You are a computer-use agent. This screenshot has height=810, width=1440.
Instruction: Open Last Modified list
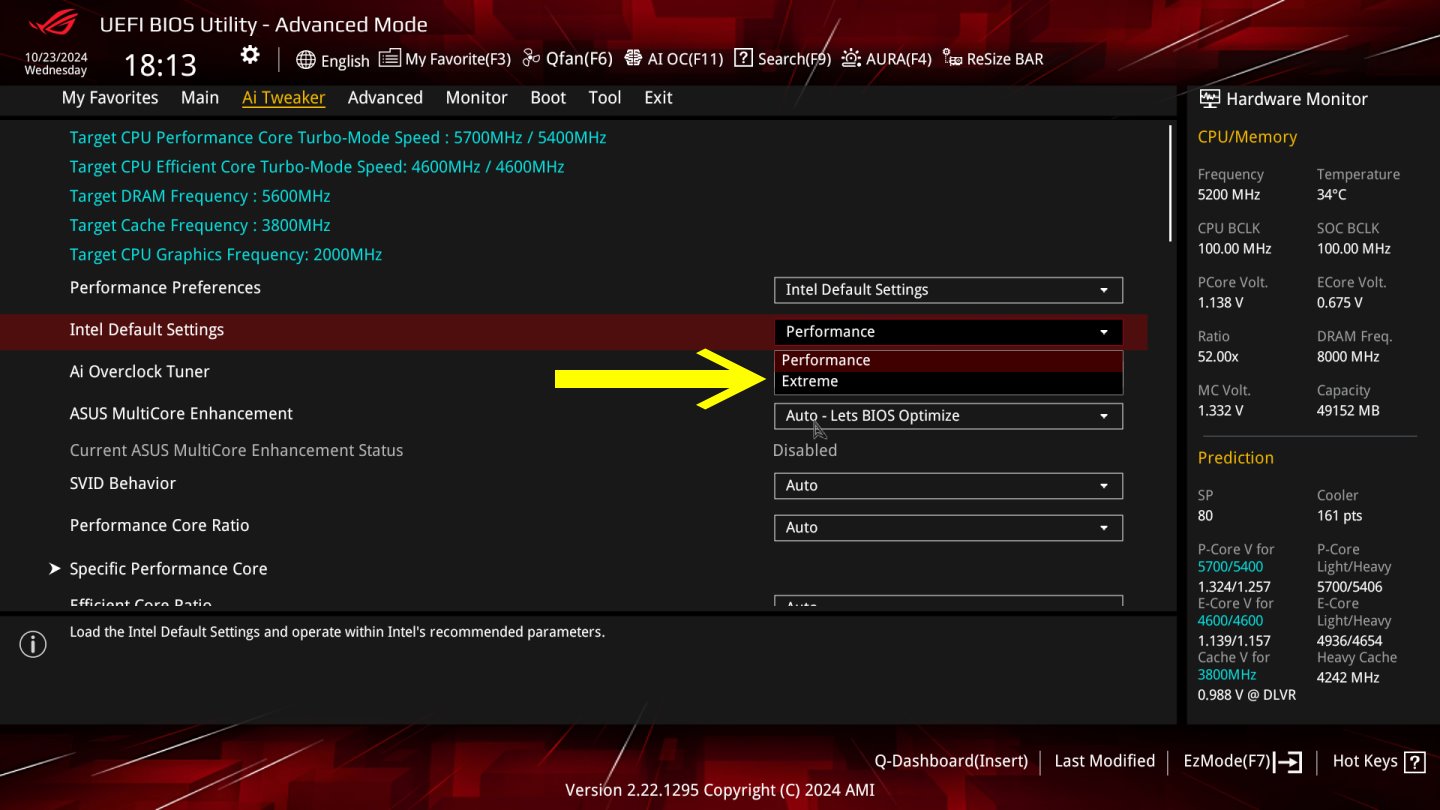pos(1104,761)
